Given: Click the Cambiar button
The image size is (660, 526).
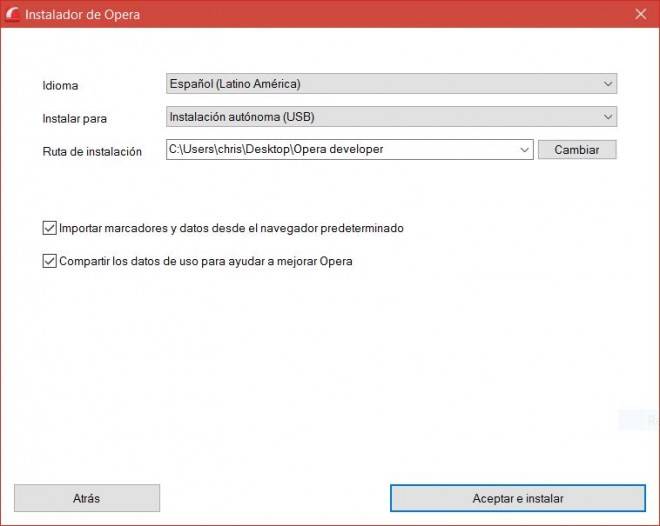Looking at the screenshot, I should (577, 150).
